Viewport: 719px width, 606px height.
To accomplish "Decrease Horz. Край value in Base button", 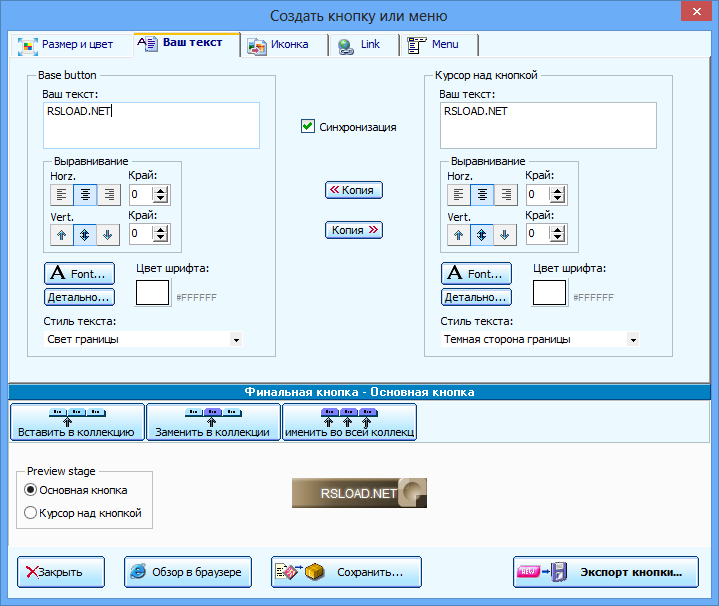I will click(160, 199).
